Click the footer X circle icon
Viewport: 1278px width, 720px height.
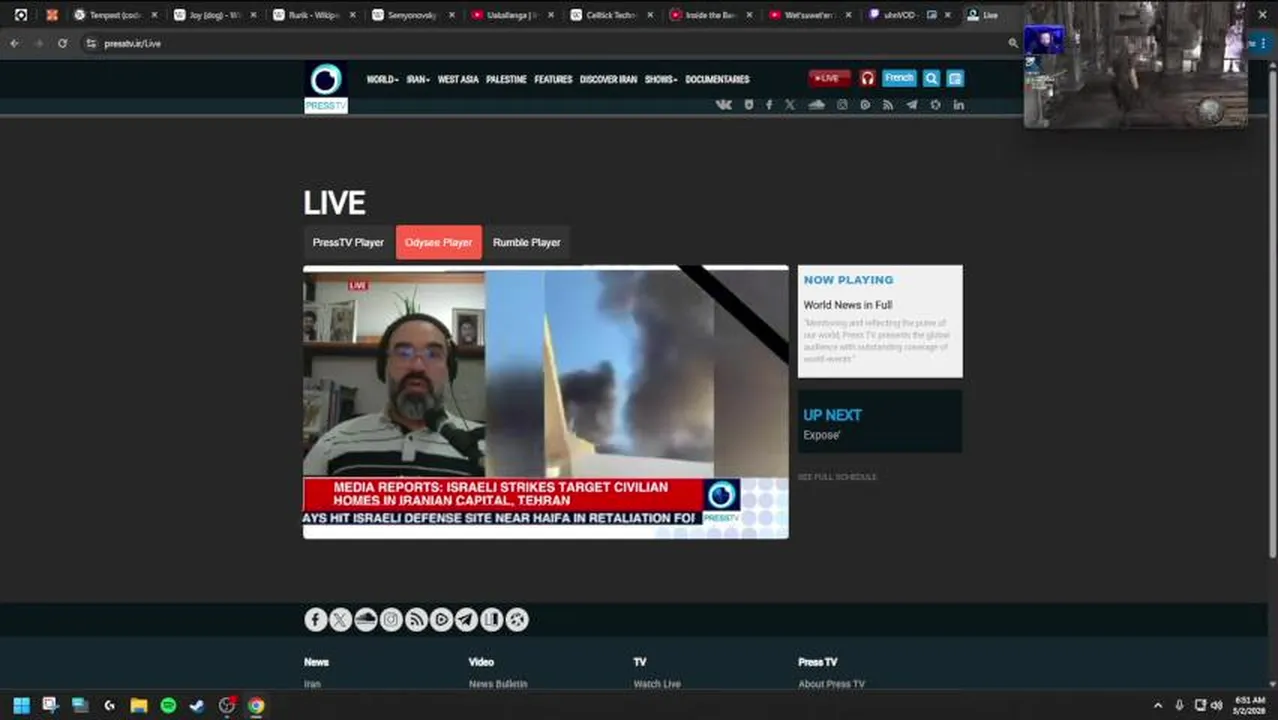341,620
